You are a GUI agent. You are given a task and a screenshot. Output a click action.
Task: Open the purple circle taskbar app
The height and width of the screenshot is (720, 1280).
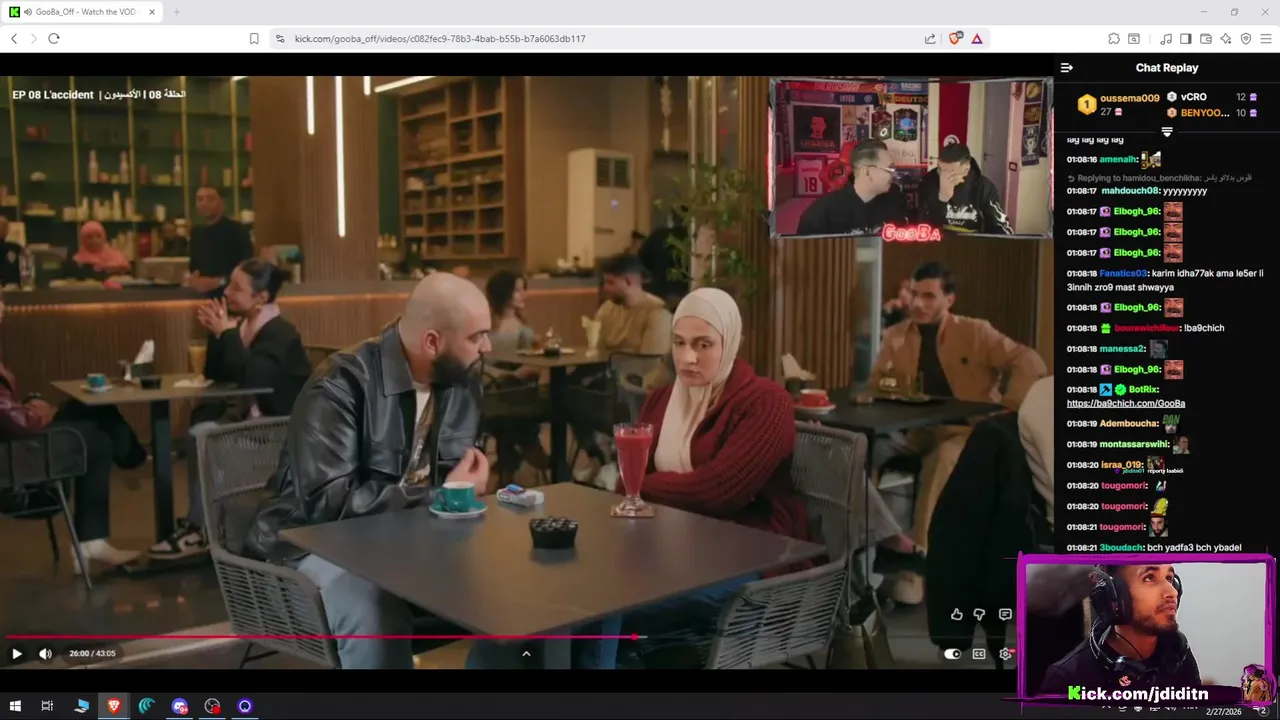point(245,706)
